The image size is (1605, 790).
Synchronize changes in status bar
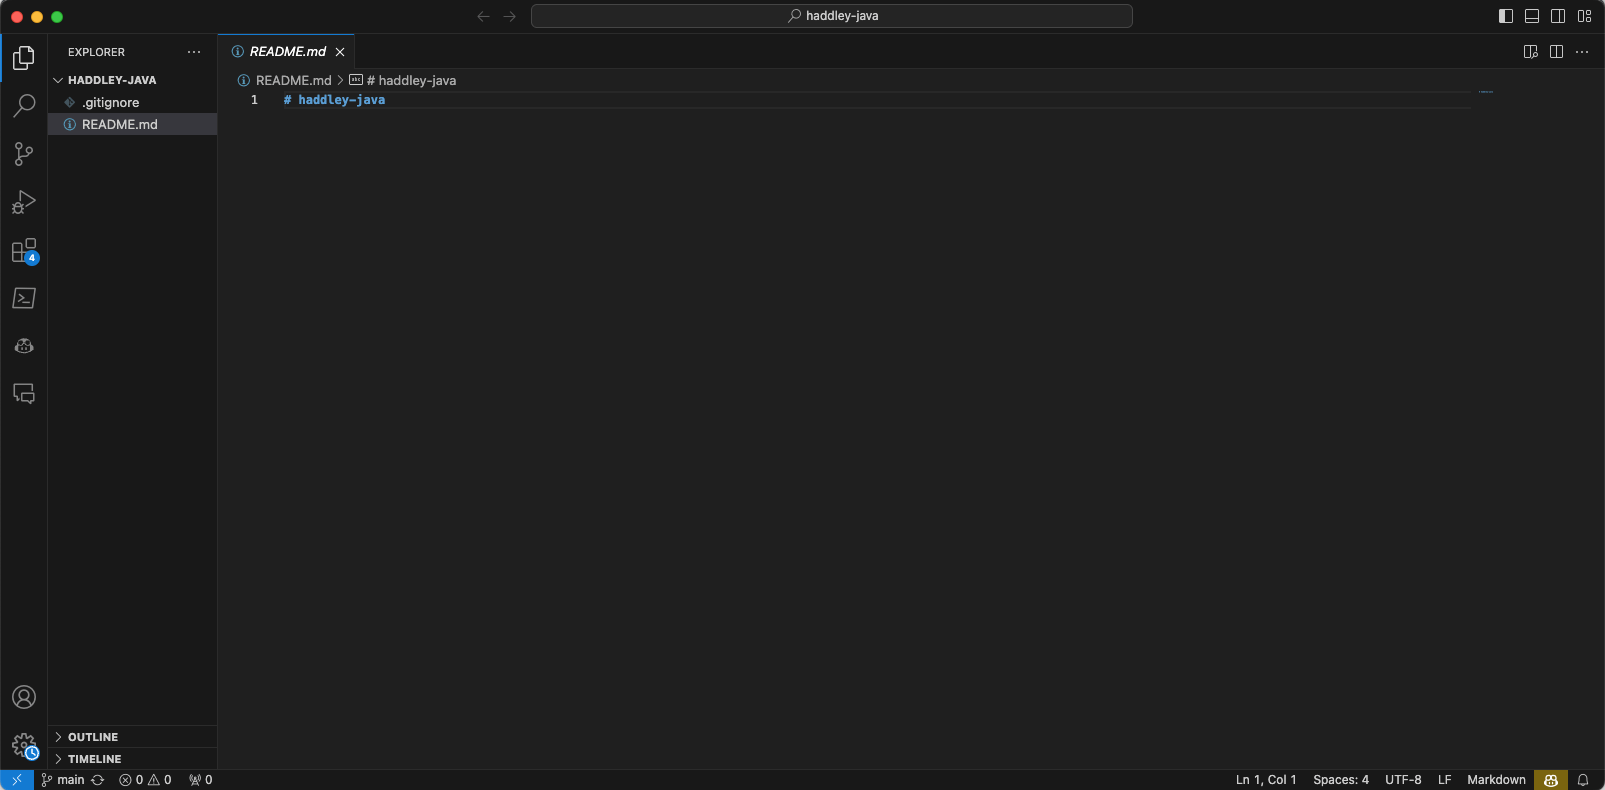tap(98, 780)
